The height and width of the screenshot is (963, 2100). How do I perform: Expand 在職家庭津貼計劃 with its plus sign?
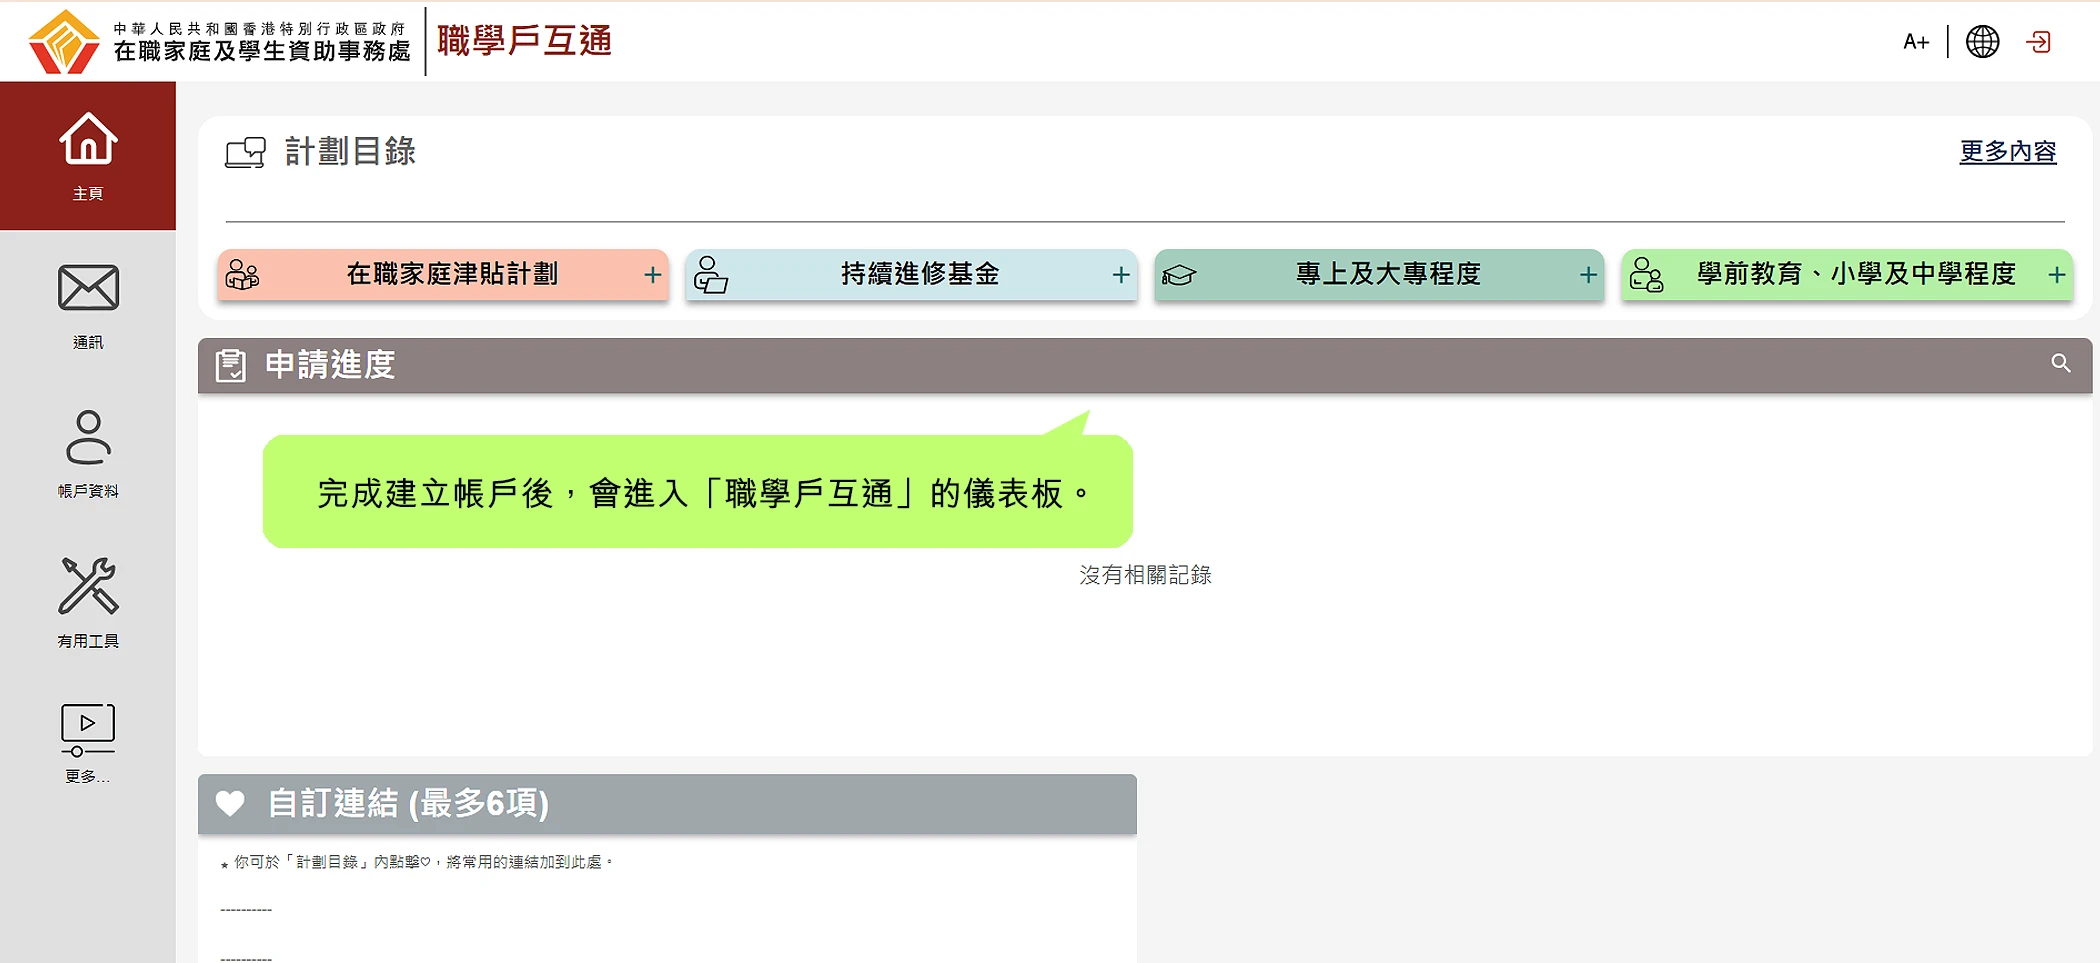pos(653,275)
